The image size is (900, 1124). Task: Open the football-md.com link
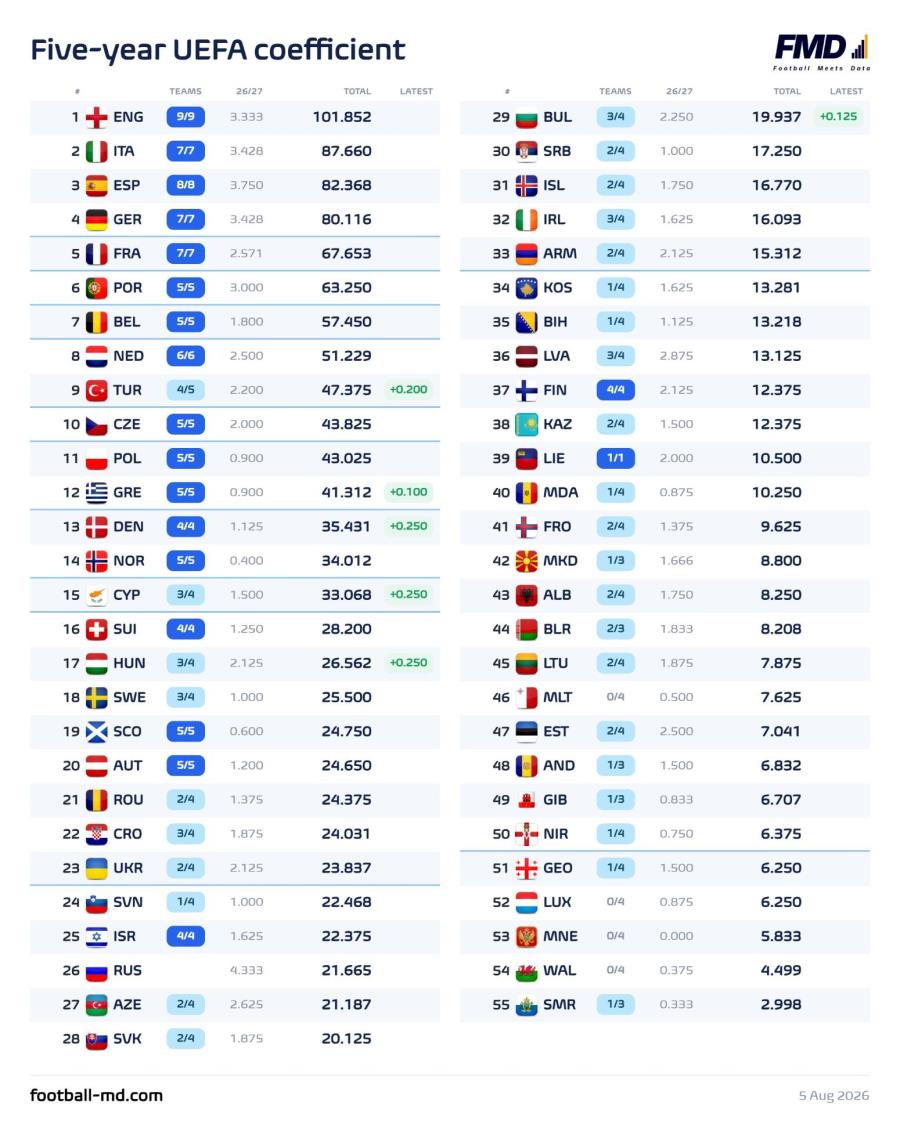[97, 1095]
